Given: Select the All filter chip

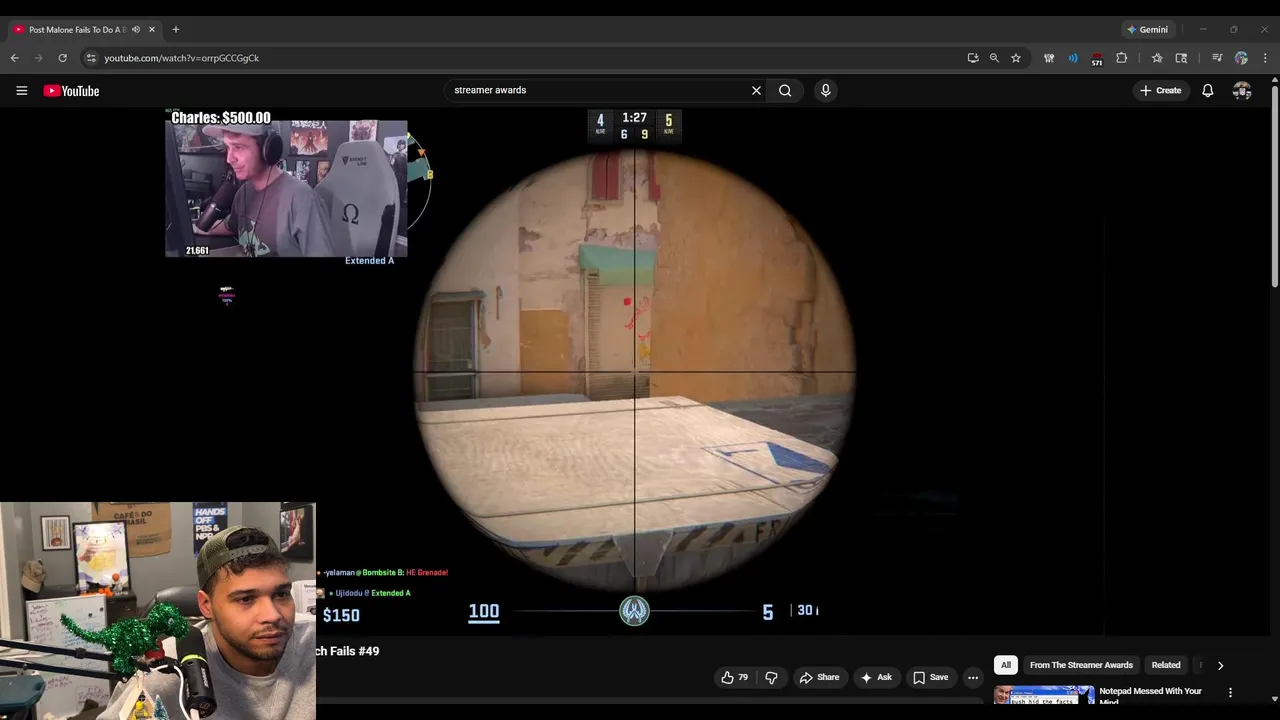Looking at the screenshot, I should (1006, 665).
